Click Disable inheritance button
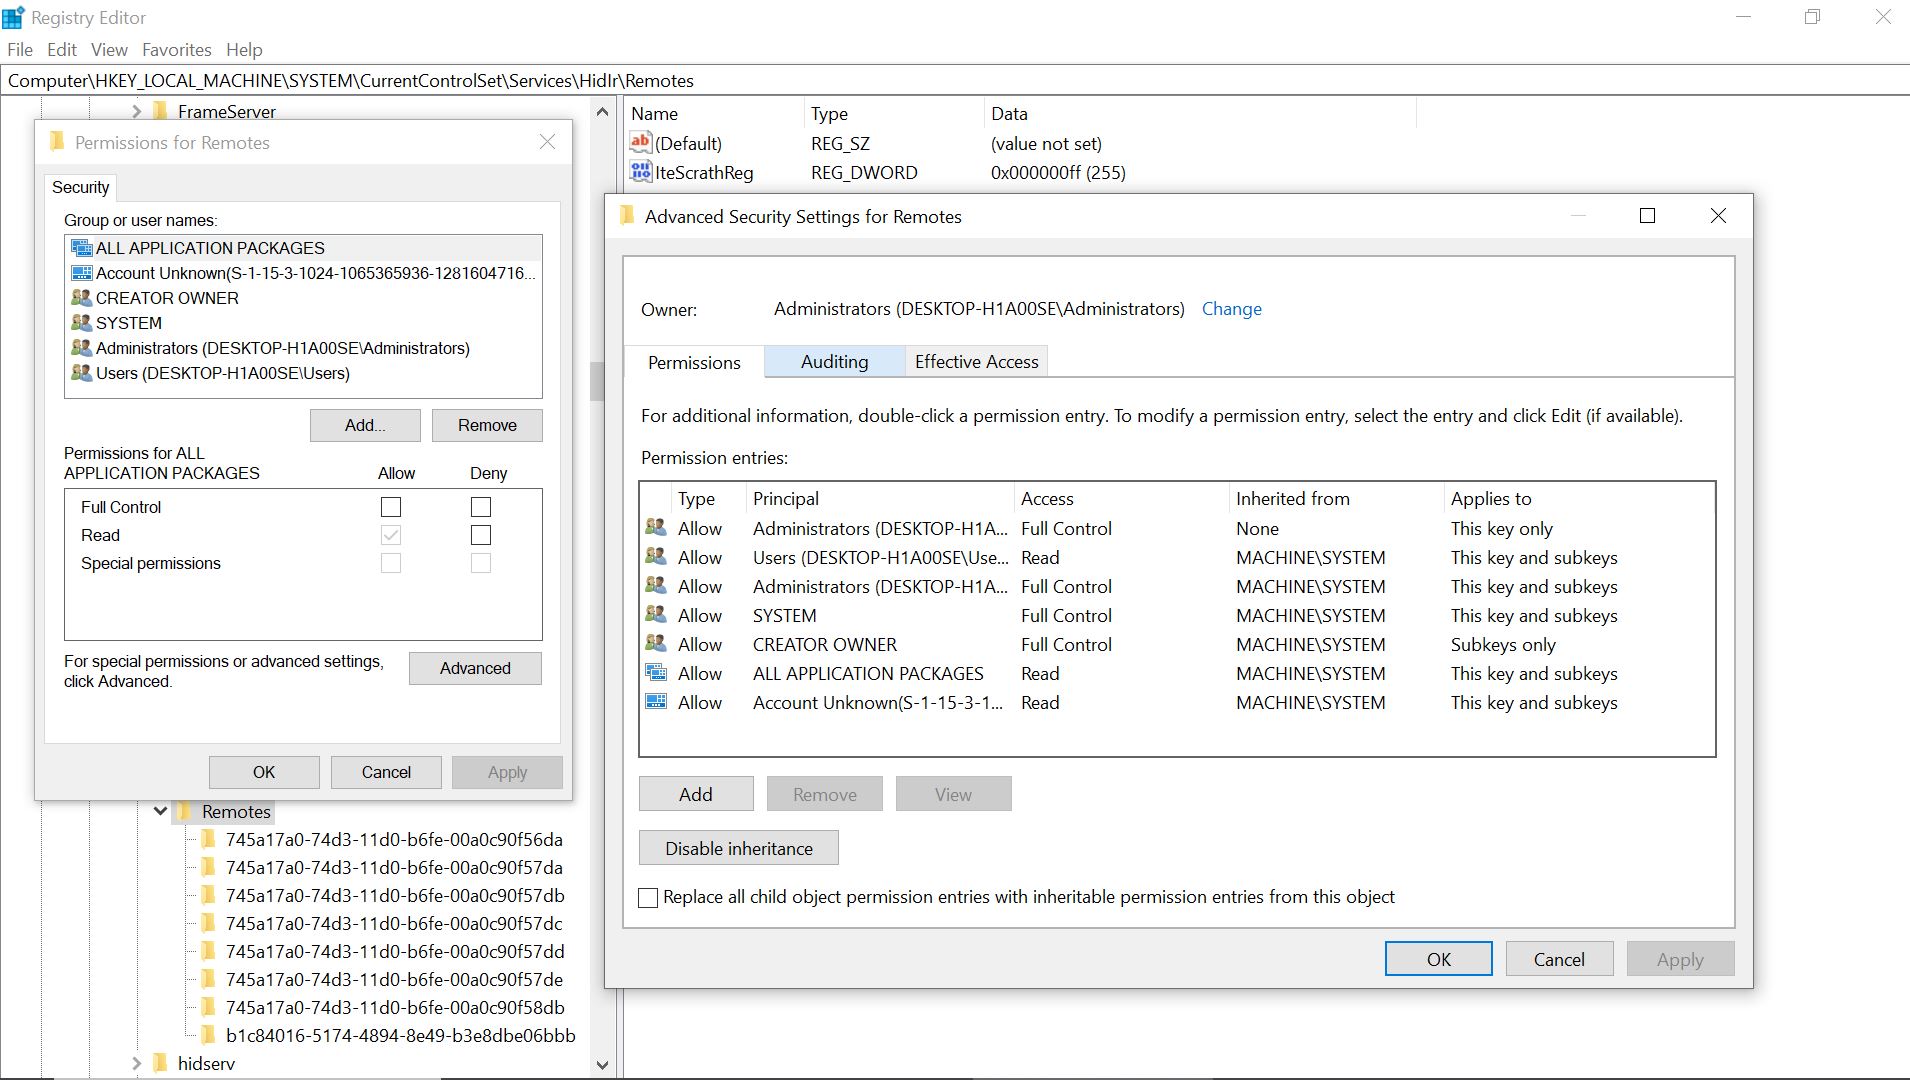The width and height of the screenshot is (1910, 1080). 739,848
